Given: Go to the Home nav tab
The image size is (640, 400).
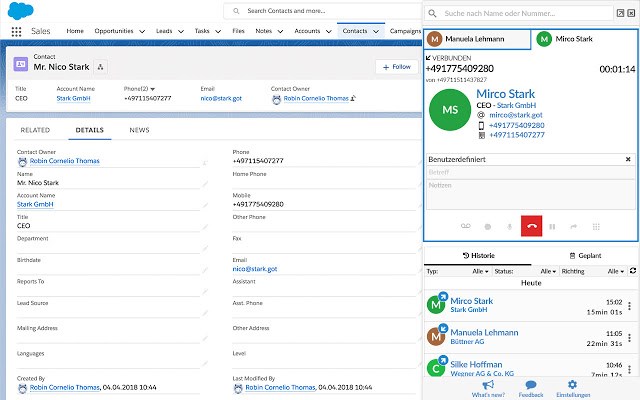Looking at the screenshot, I should point(75,31).
